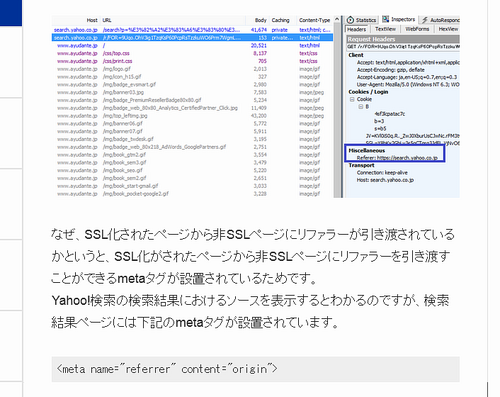Click the body size value 41,674

259,30
